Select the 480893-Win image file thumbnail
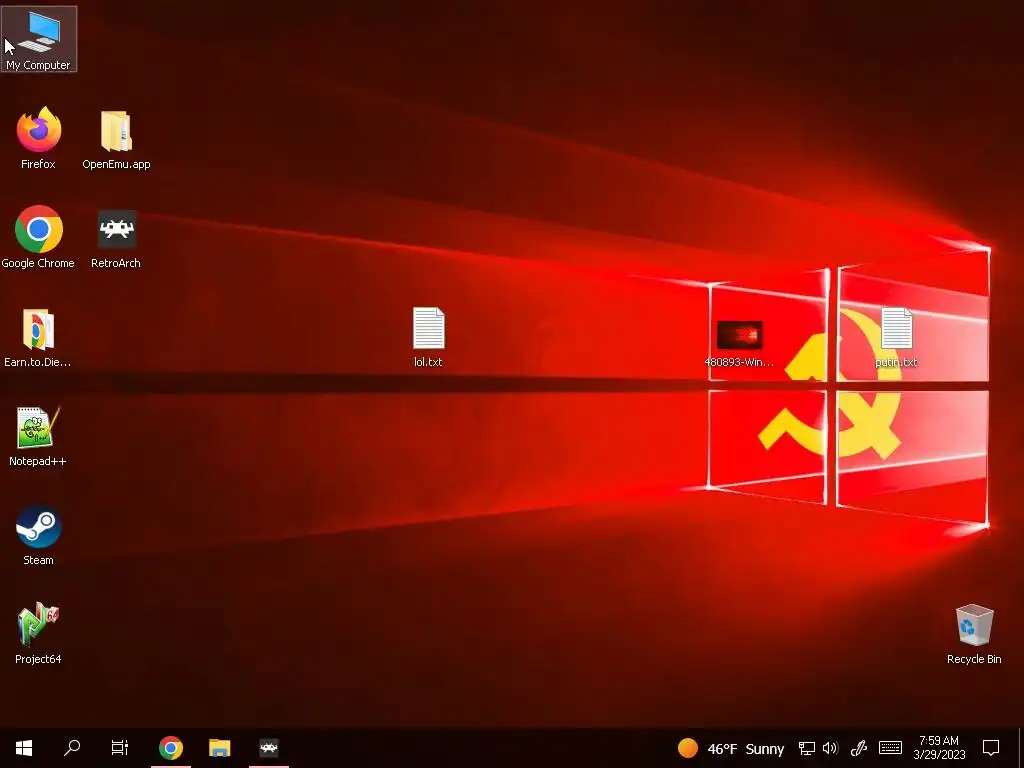 tap(739, 343)
